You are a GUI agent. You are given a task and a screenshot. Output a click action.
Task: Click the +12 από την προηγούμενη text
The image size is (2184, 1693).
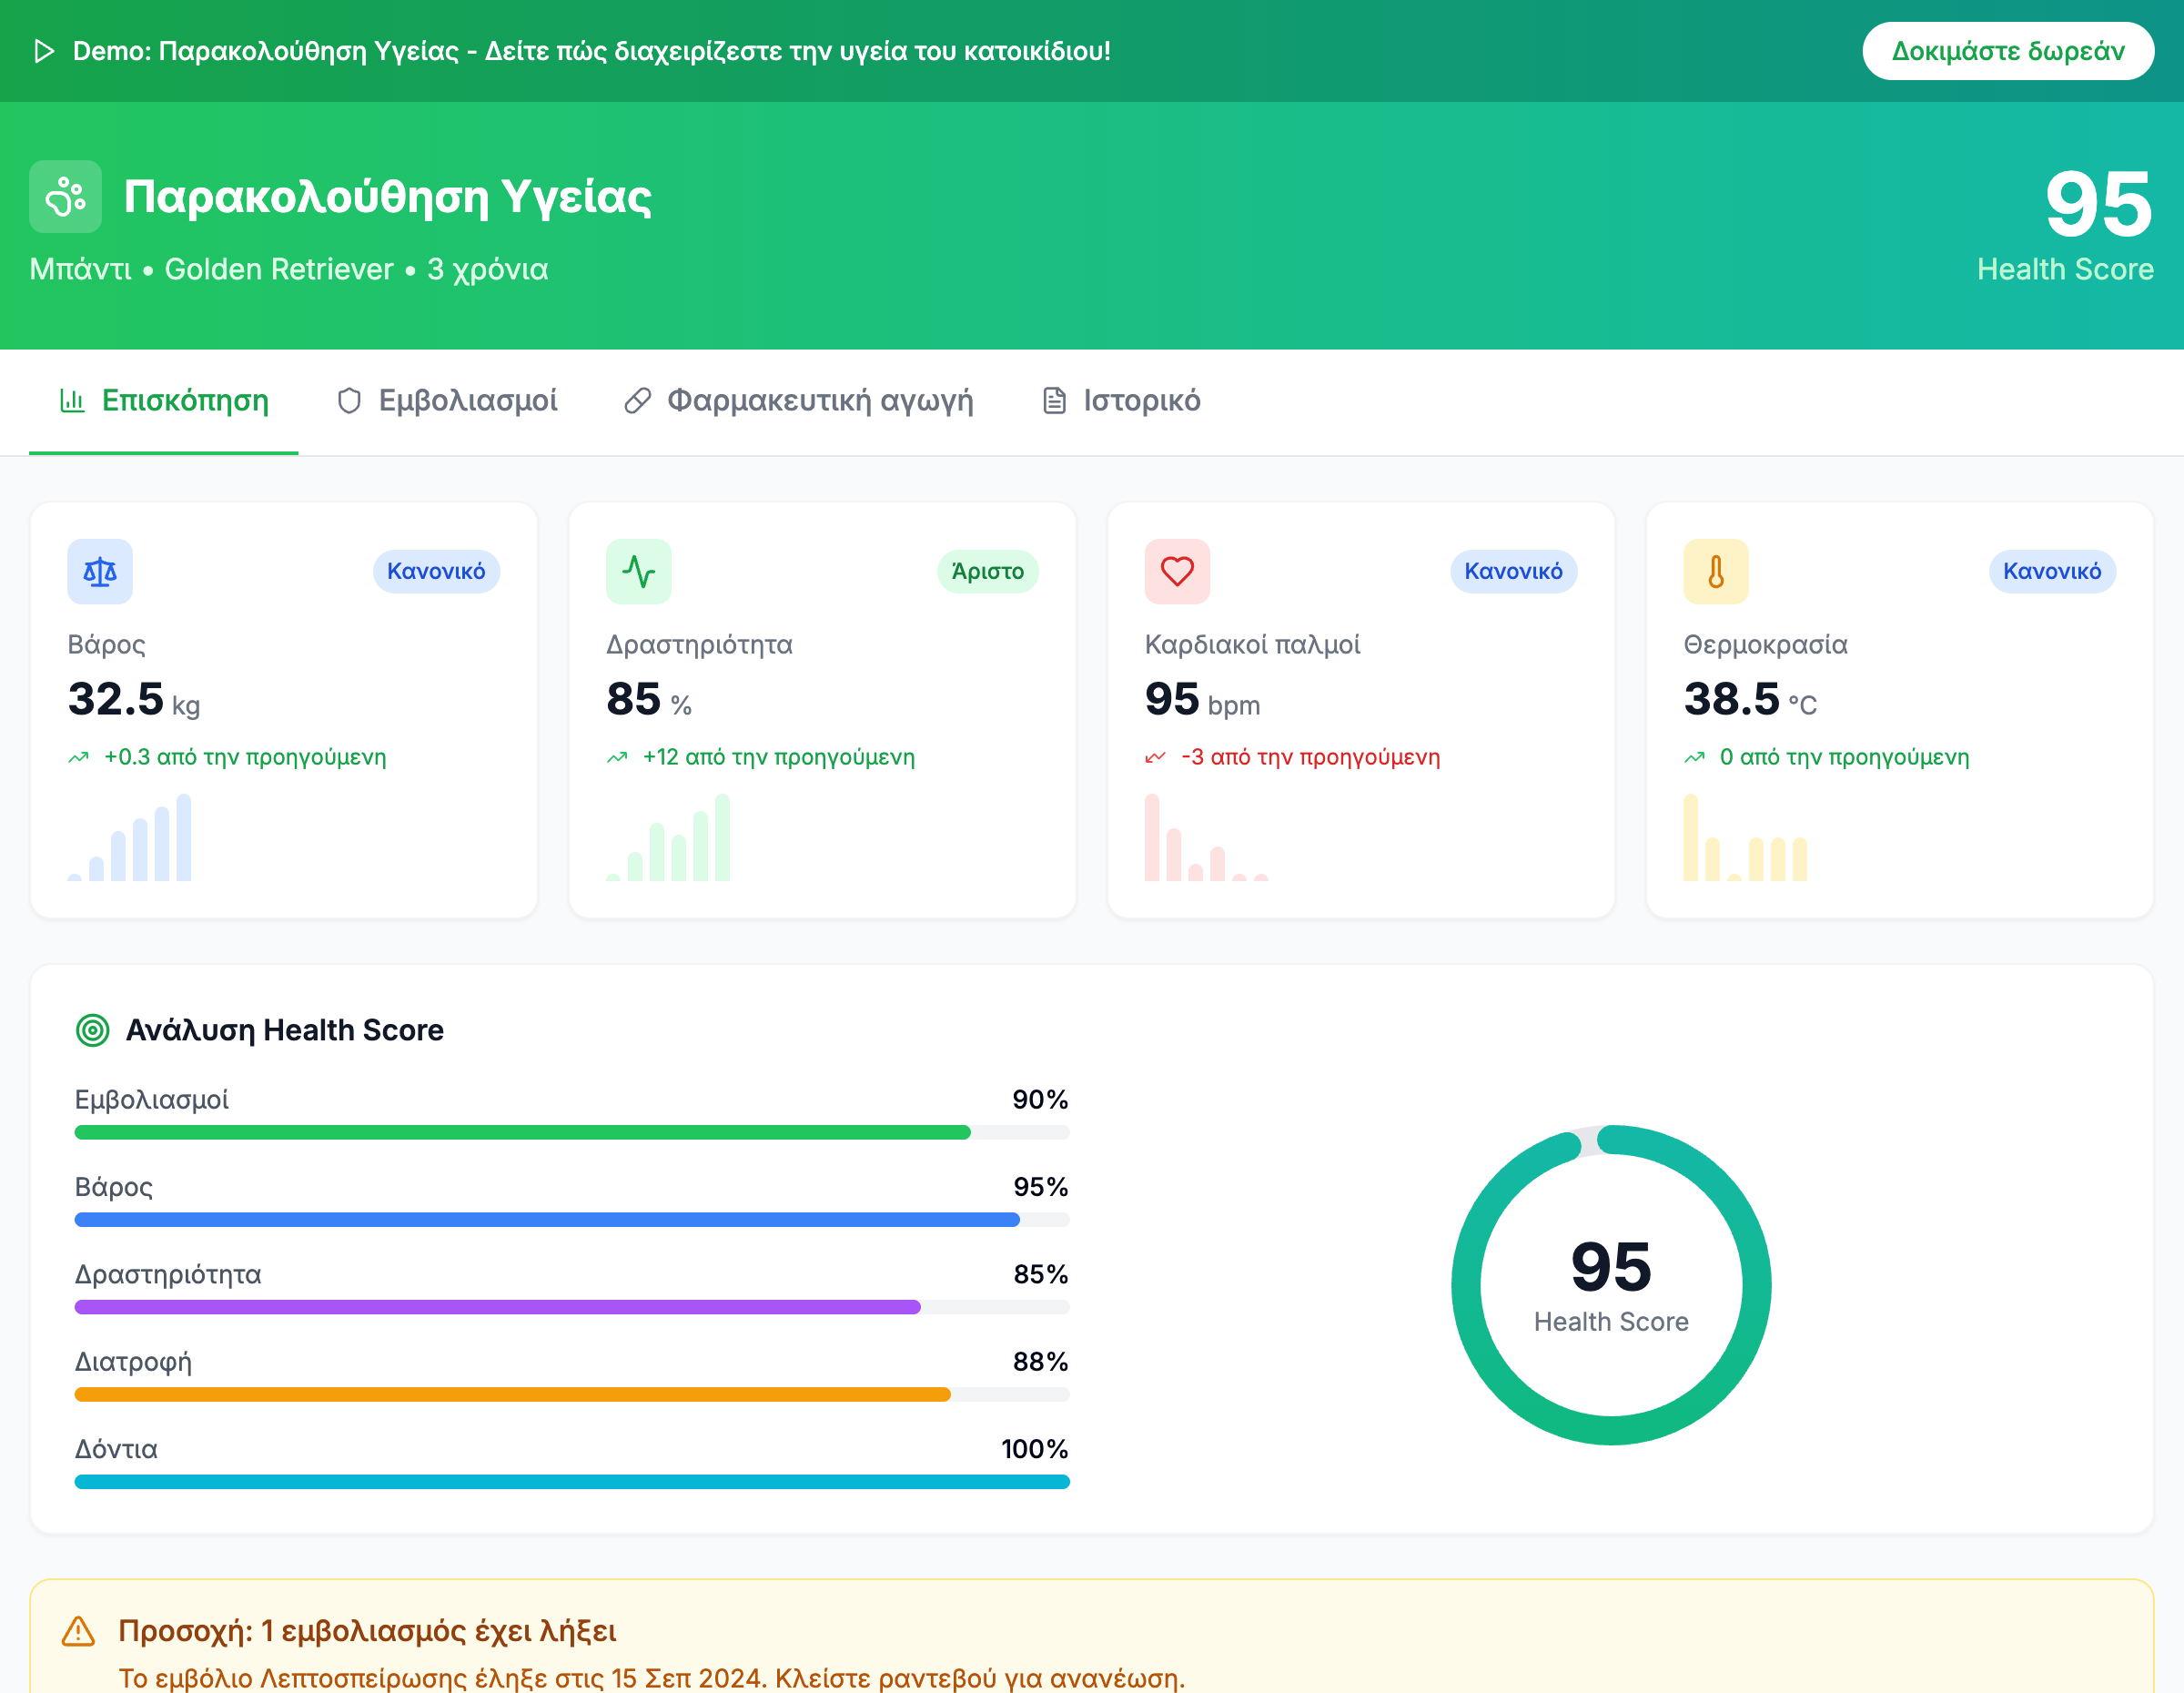779,758
